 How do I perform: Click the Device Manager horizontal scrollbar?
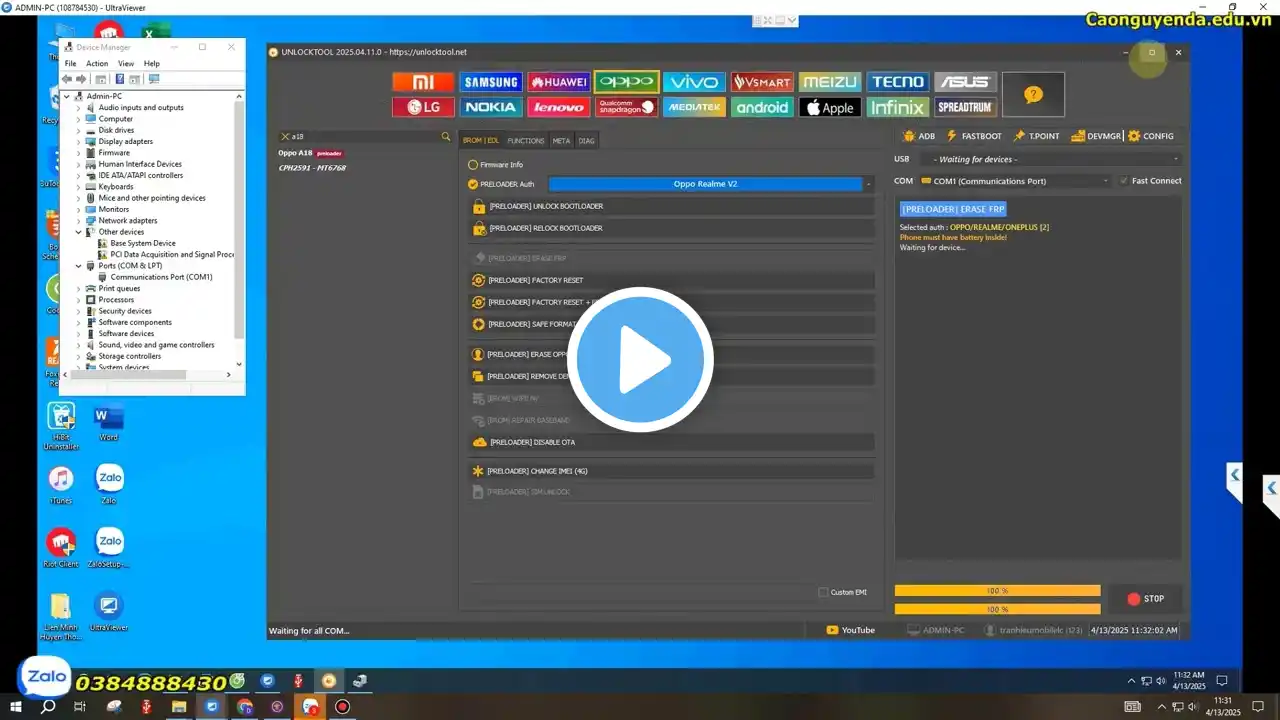128,375
